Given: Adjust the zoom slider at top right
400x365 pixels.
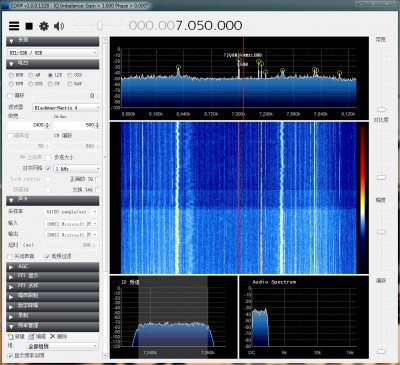Looking at the screenshot, I should [381, 109].
